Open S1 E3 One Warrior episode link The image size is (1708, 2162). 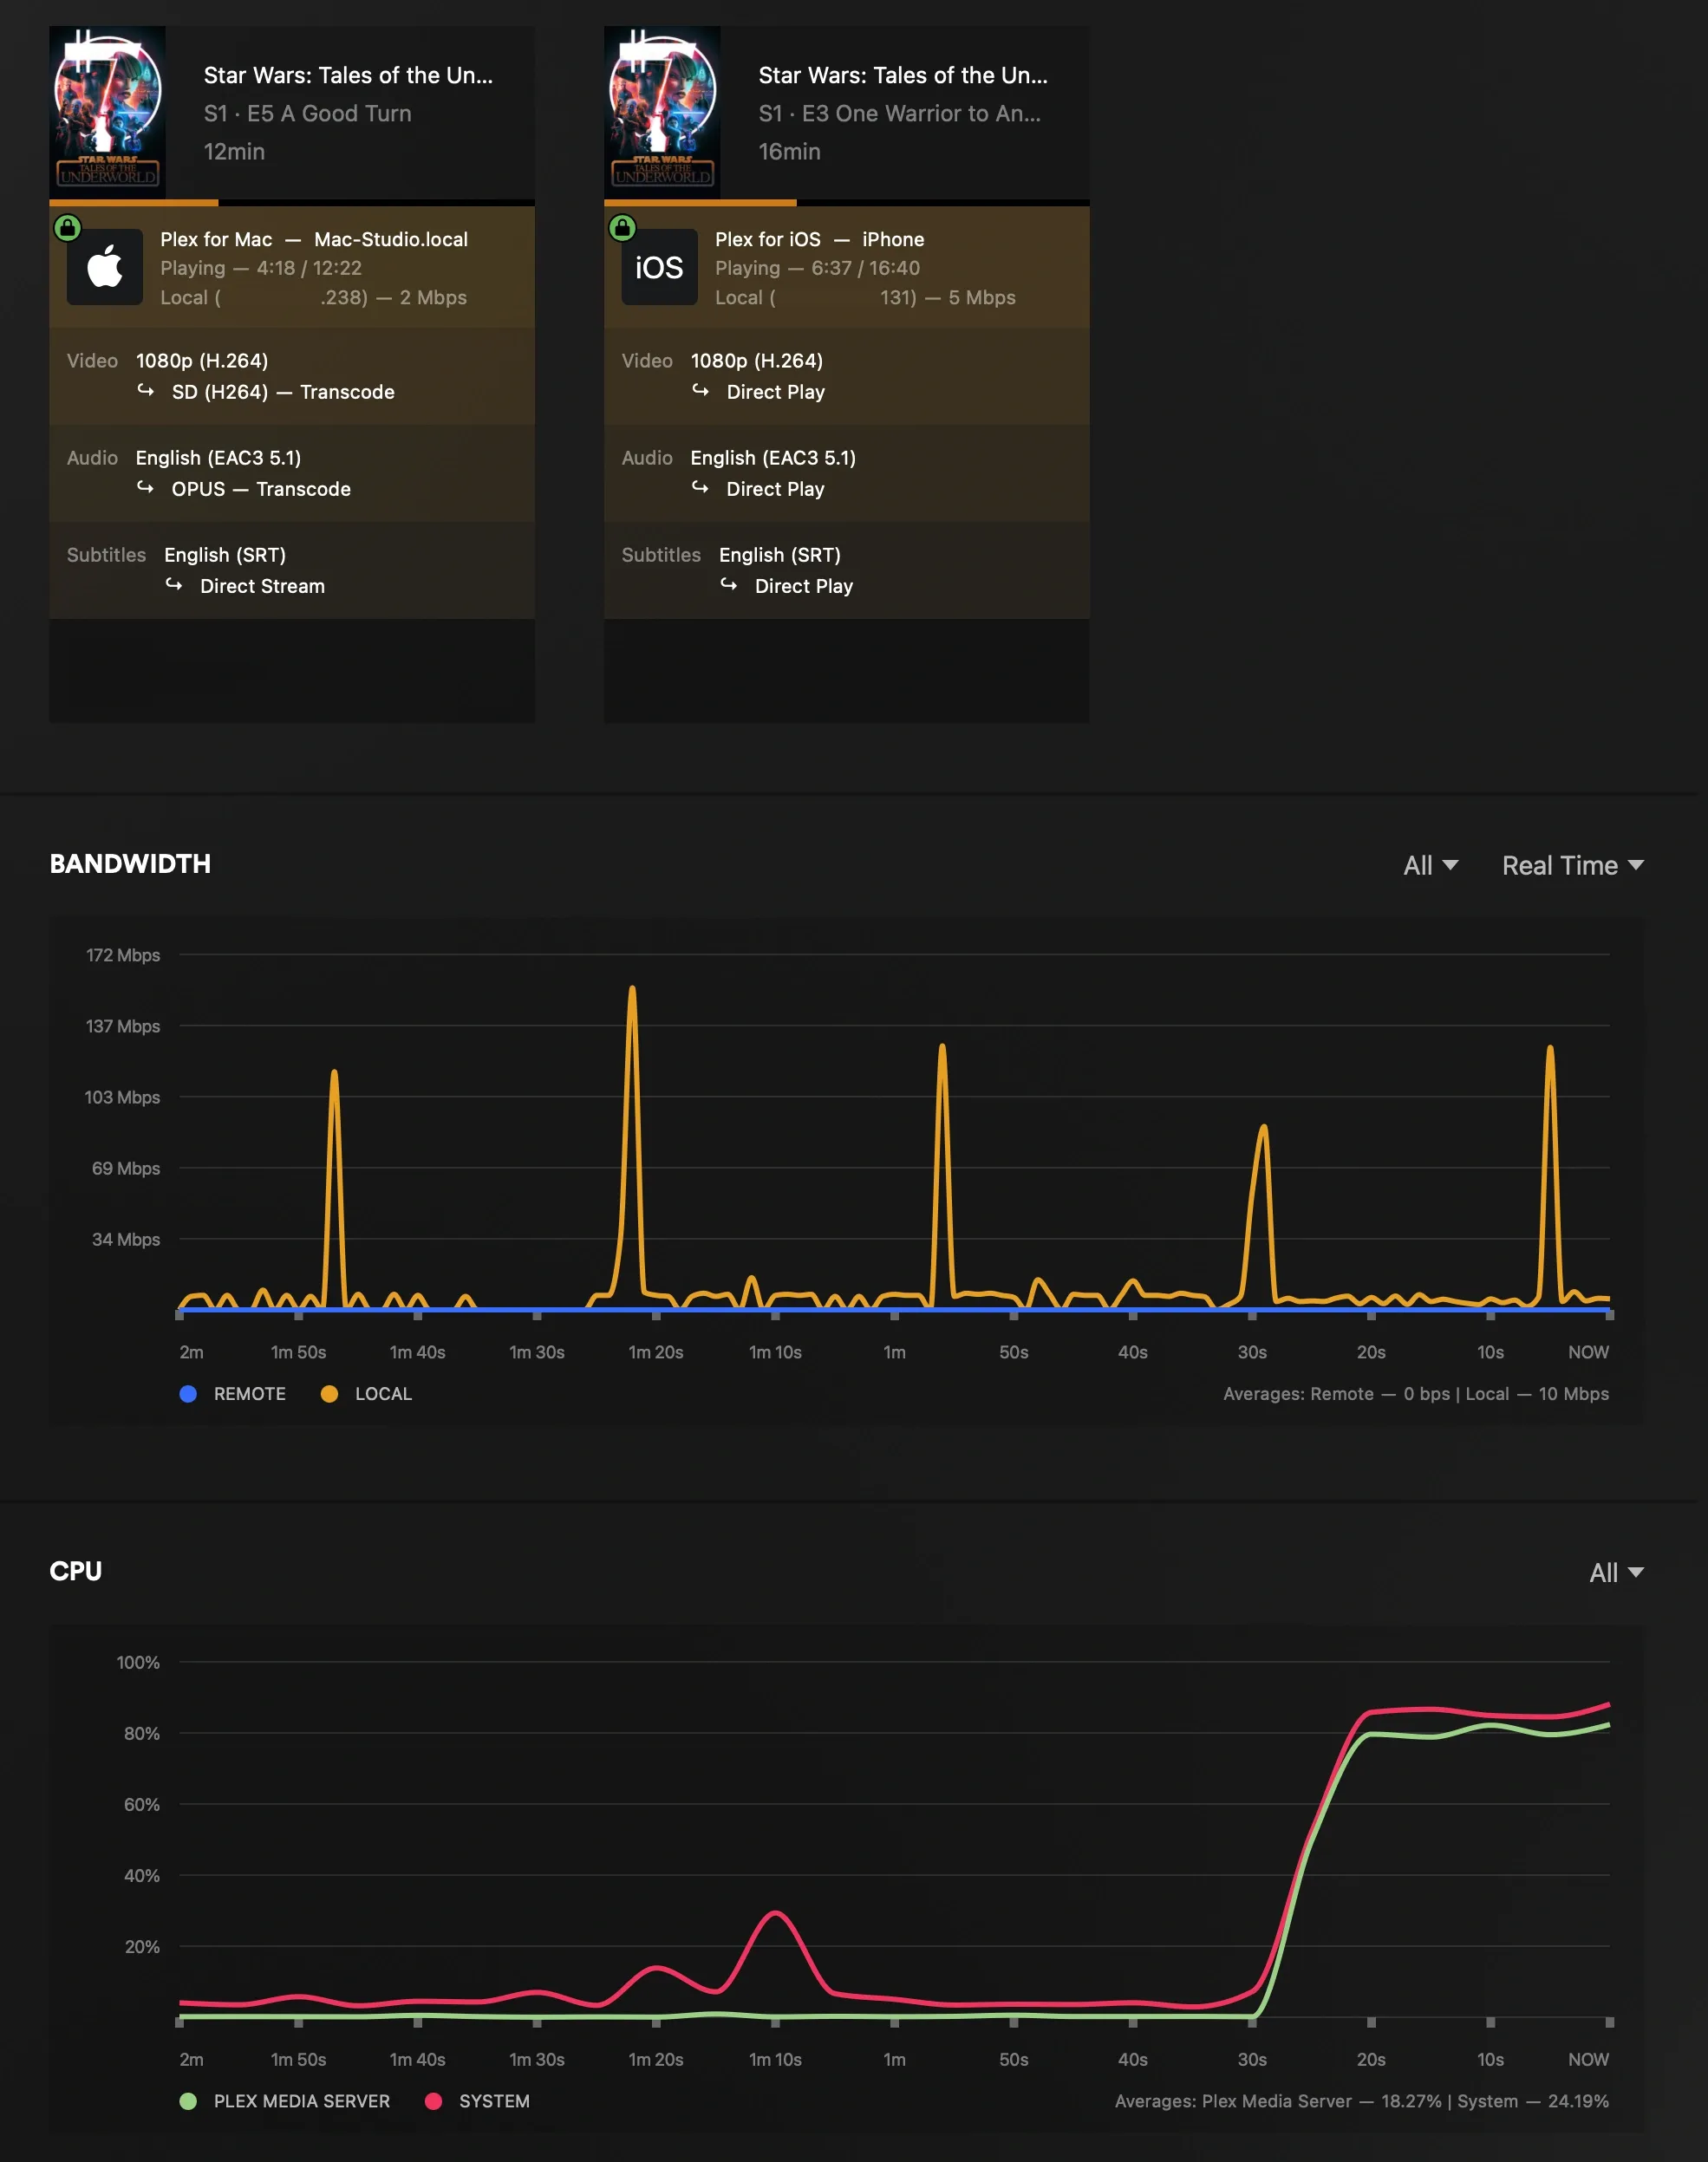(x=899, y=113)
